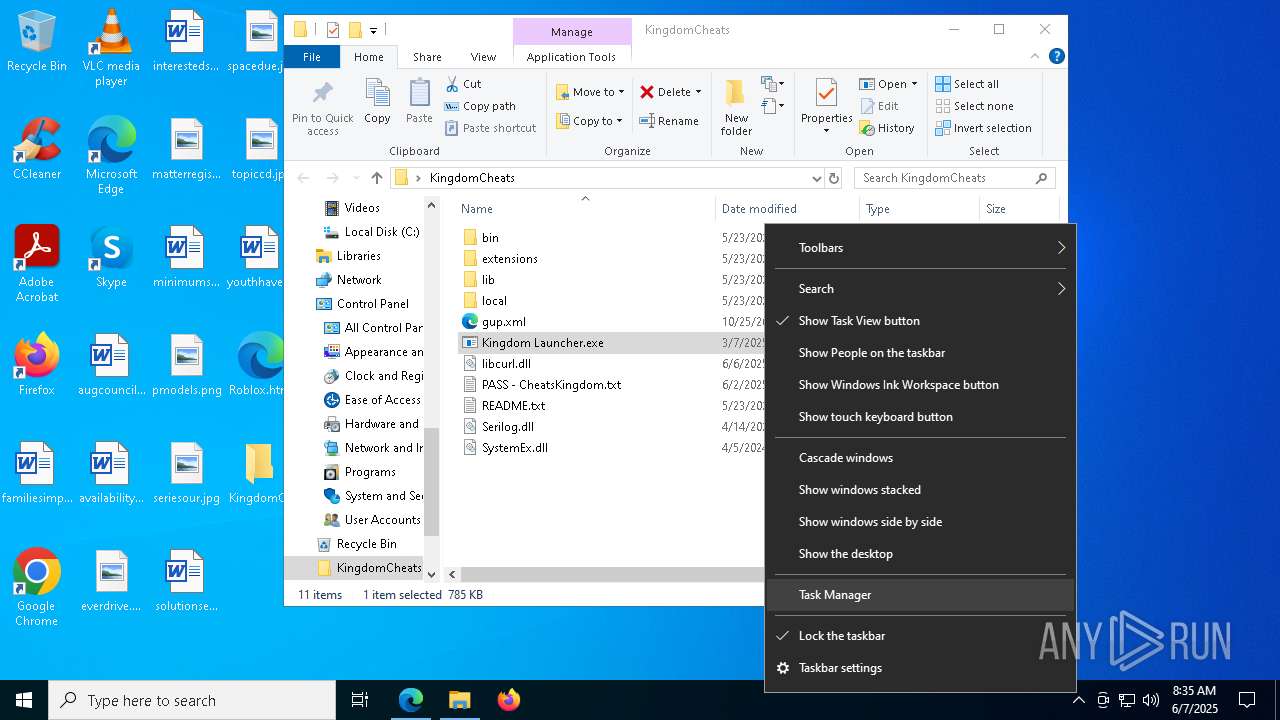The image size is (1280, 720).
Task: Click the Cut scissors command
Action: tap(464, 84)
